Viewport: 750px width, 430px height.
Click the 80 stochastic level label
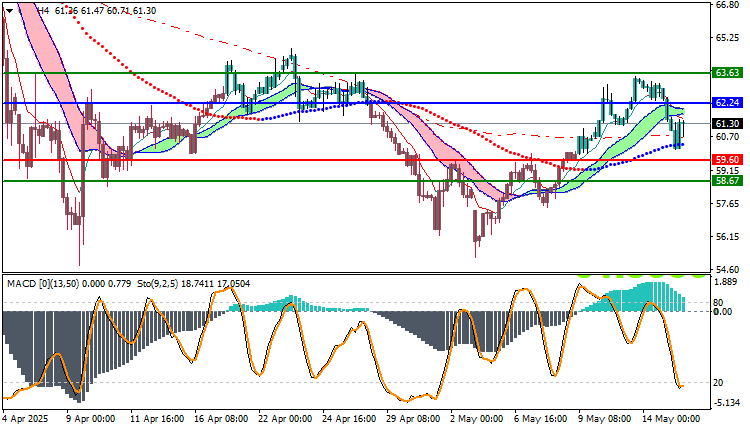click(718, 303)
